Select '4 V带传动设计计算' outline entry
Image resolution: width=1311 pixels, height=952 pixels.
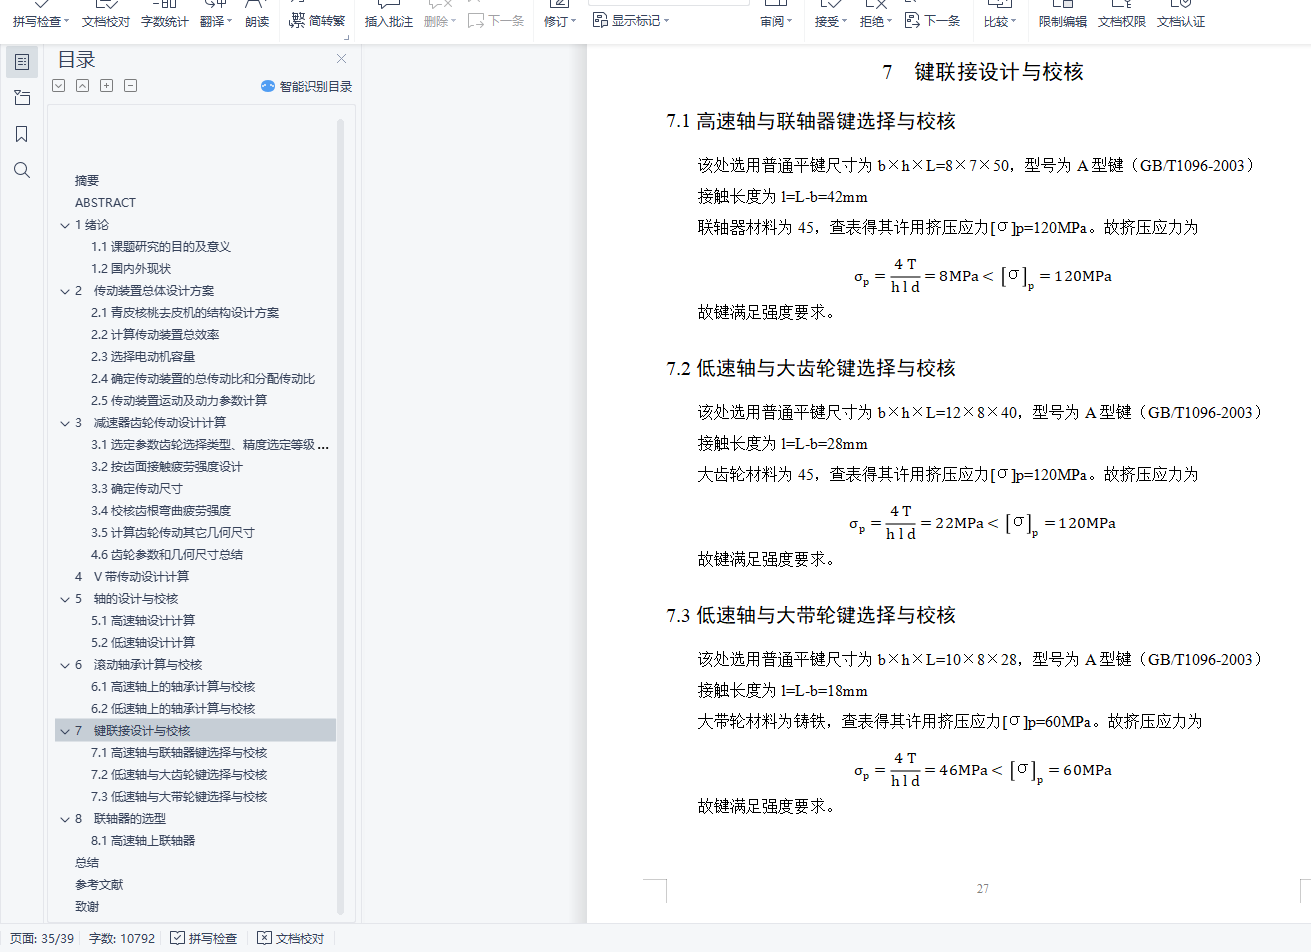point(132,577)
